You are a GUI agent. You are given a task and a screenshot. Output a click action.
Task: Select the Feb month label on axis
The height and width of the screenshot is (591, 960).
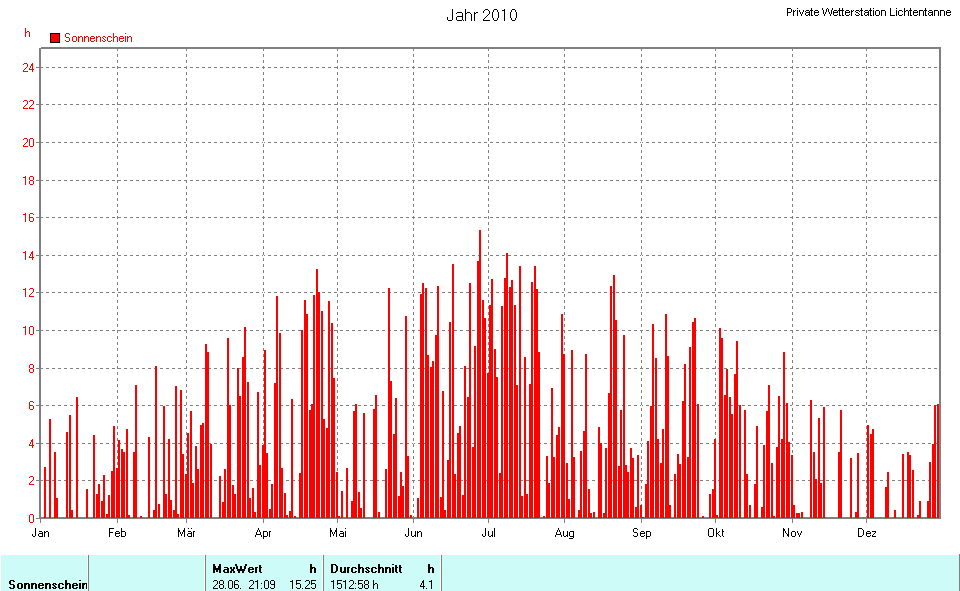[x=117, y=533]
